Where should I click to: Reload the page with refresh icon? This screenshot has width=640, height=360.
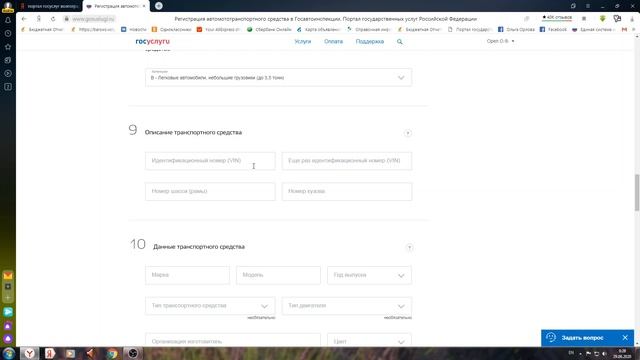point(53,19)
